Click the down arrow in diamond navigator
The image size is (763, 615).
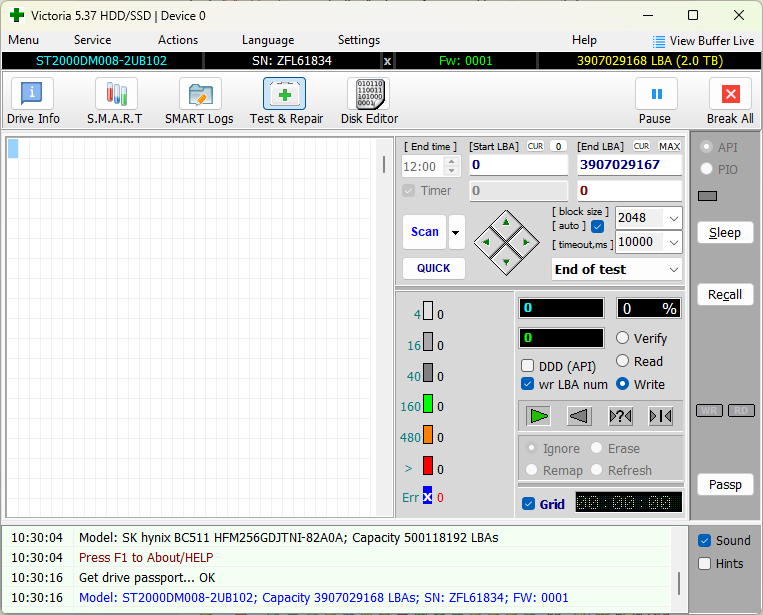pyautogui.click(x=506, y=262)
